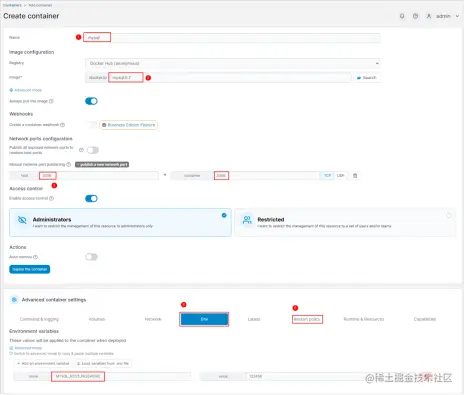Screen dimensions: 464x395
Task: Click the Restricted users icon
Action: tap(247, 220)
